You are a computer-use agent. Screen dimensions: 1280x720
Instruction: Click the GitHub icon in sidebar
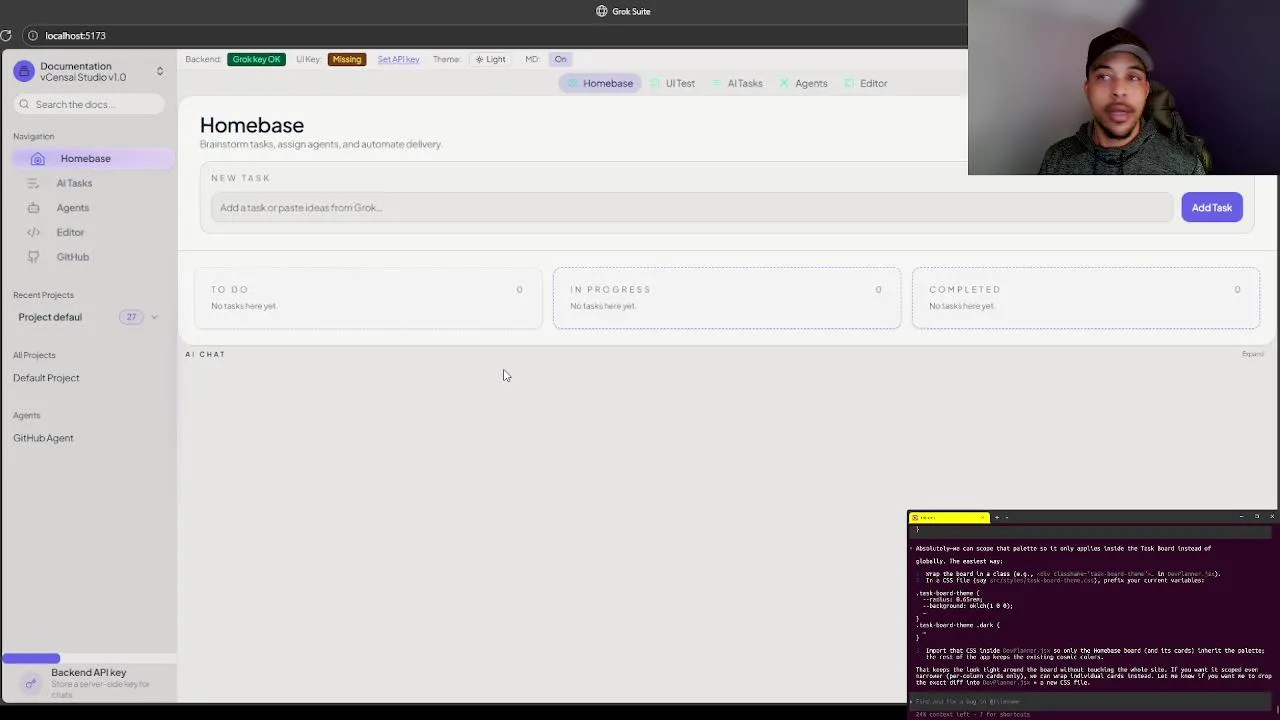(x=33, y=257)
